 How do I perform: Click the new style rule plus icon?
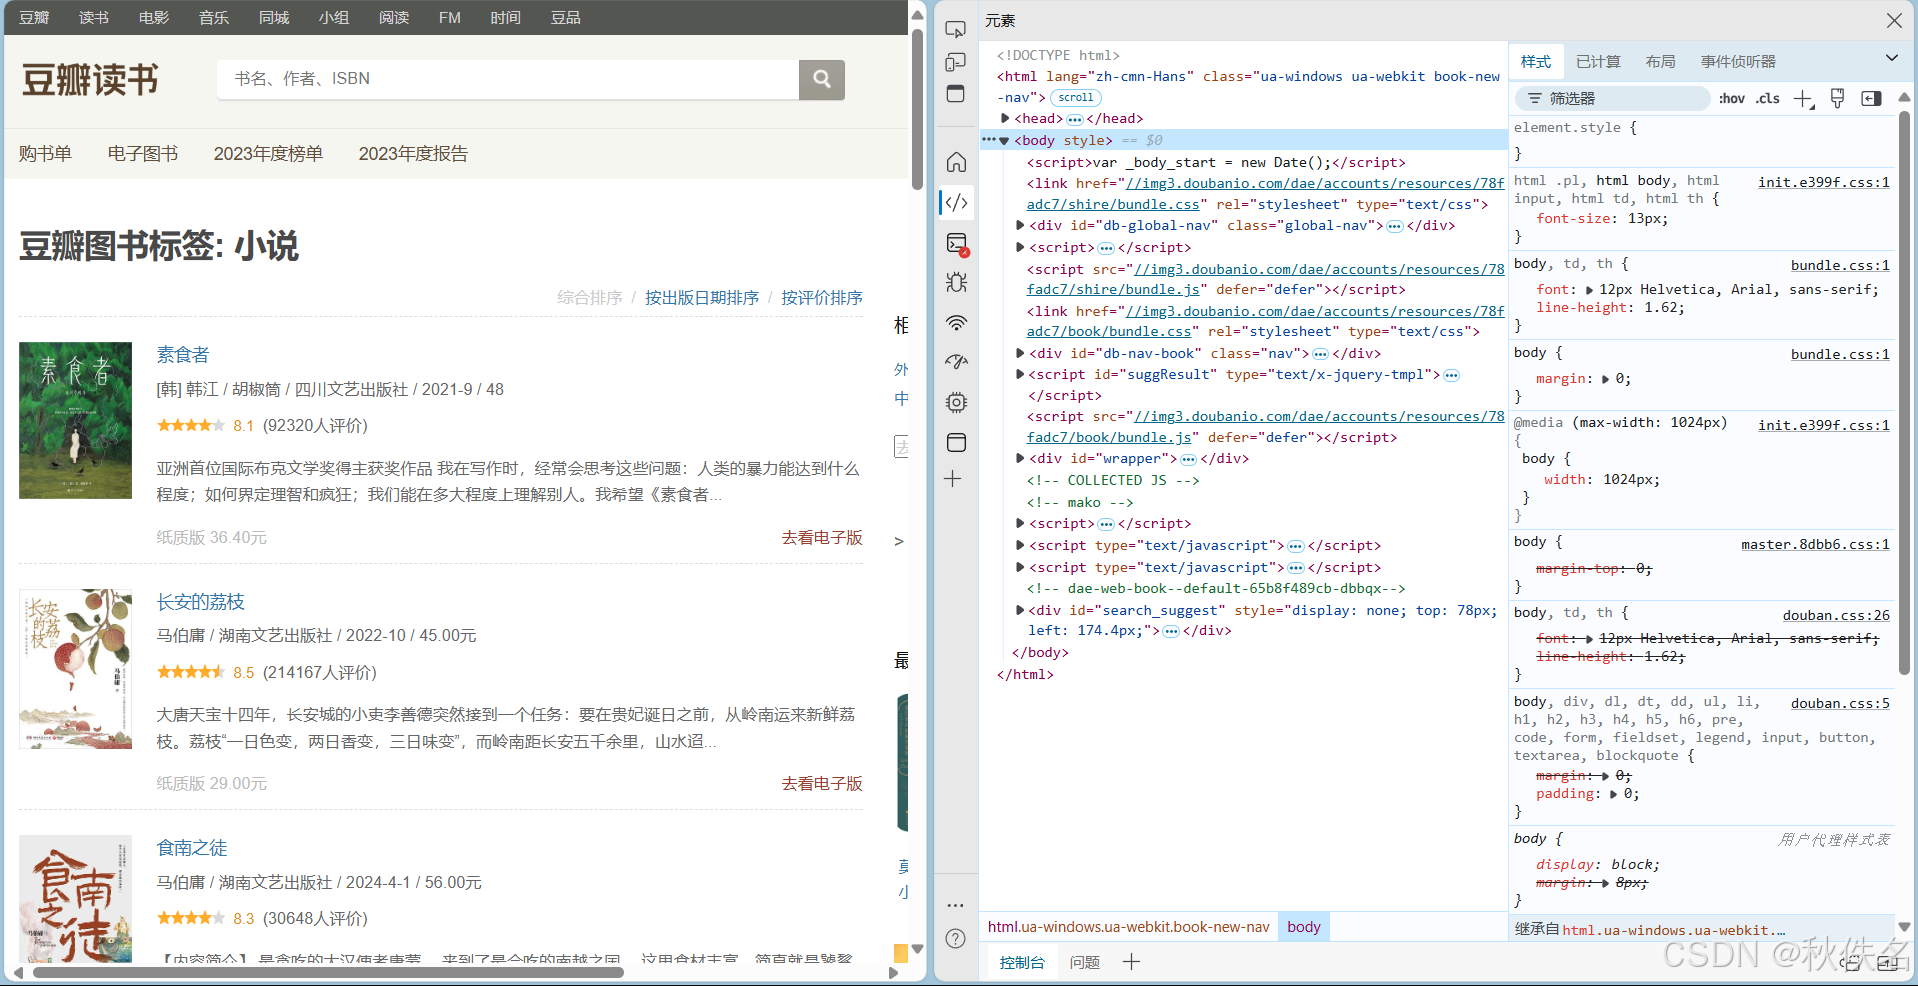[1803, 98]
